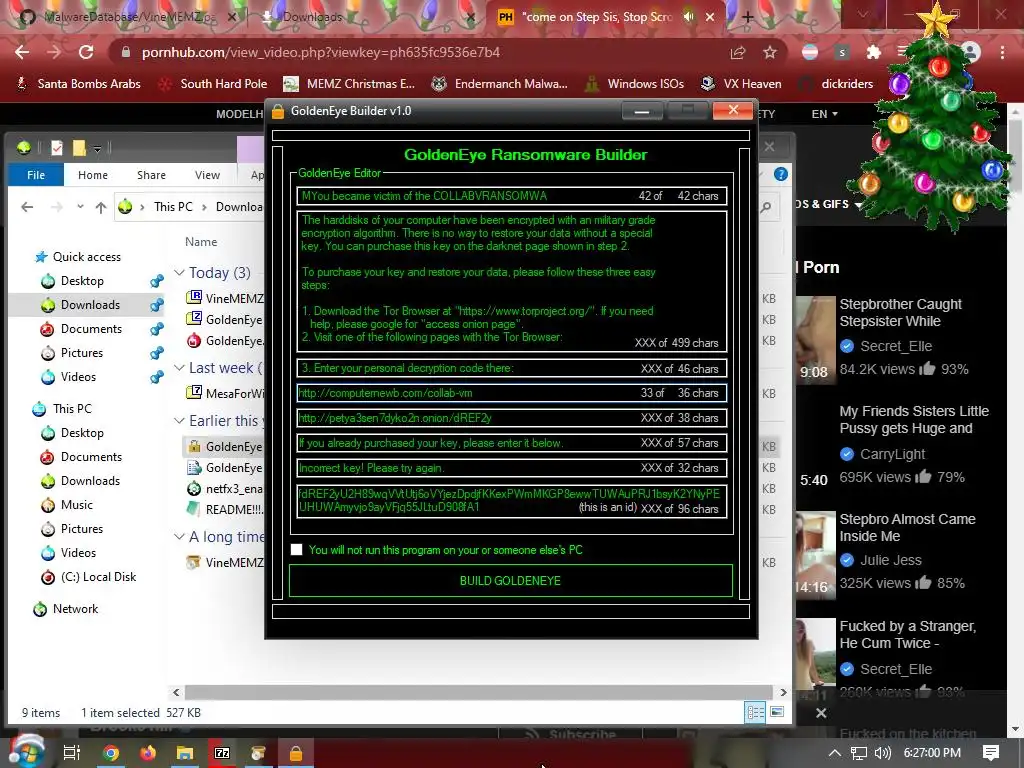Open the Home ribbon tab in File Explorer

(x=93, y=175)
